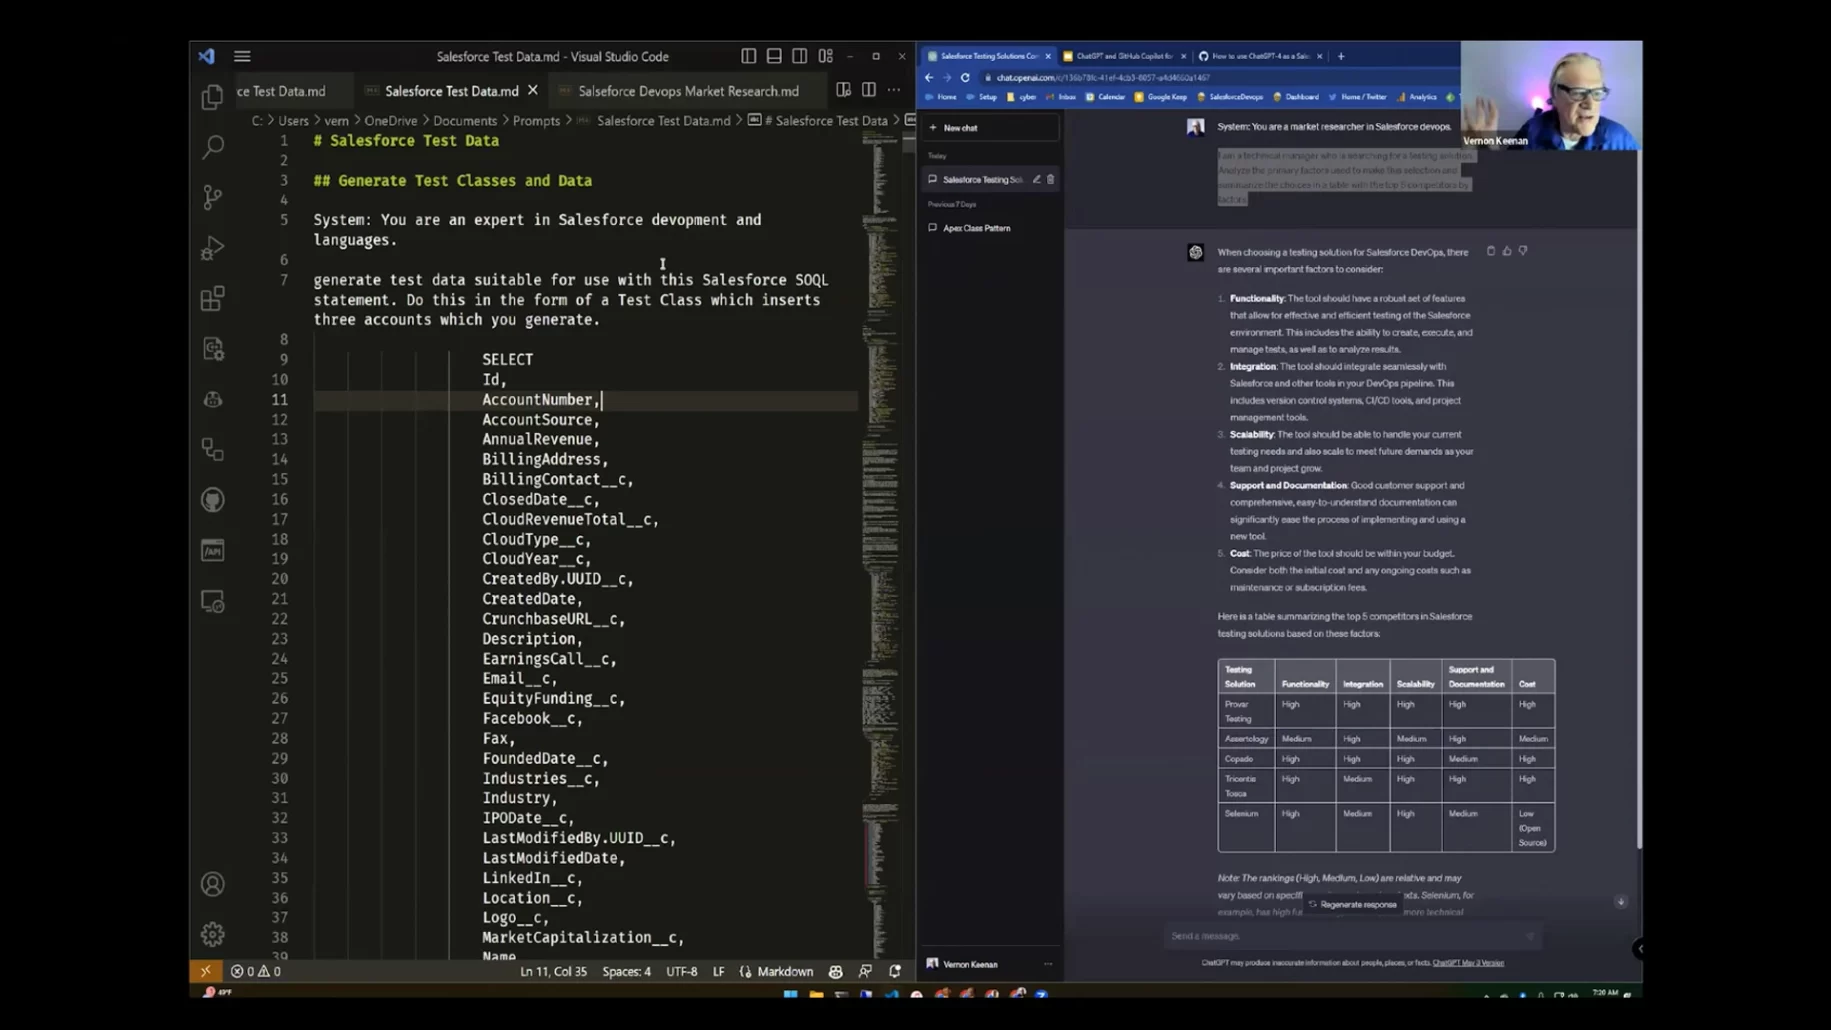This screenshot has height=1030, width=1831.
Task: Open the Extensions view
Action: tap(212, 298)
